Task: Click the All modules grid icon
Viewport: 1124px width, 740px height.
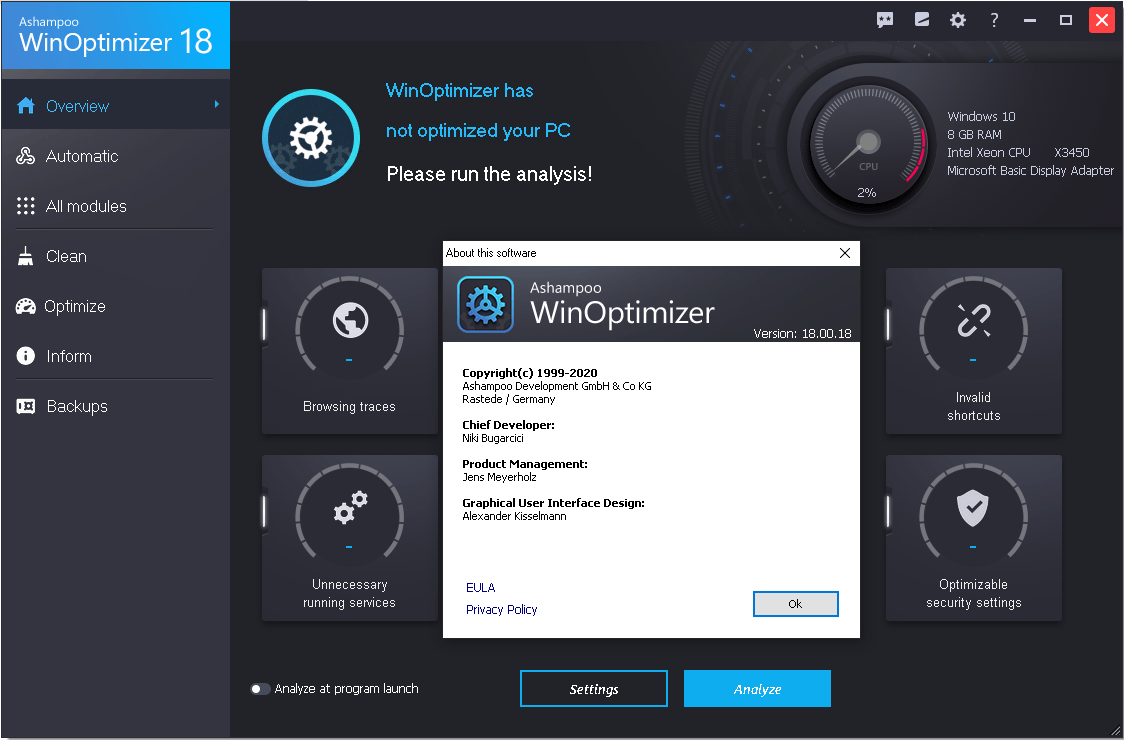Action: tap(26, 207)
